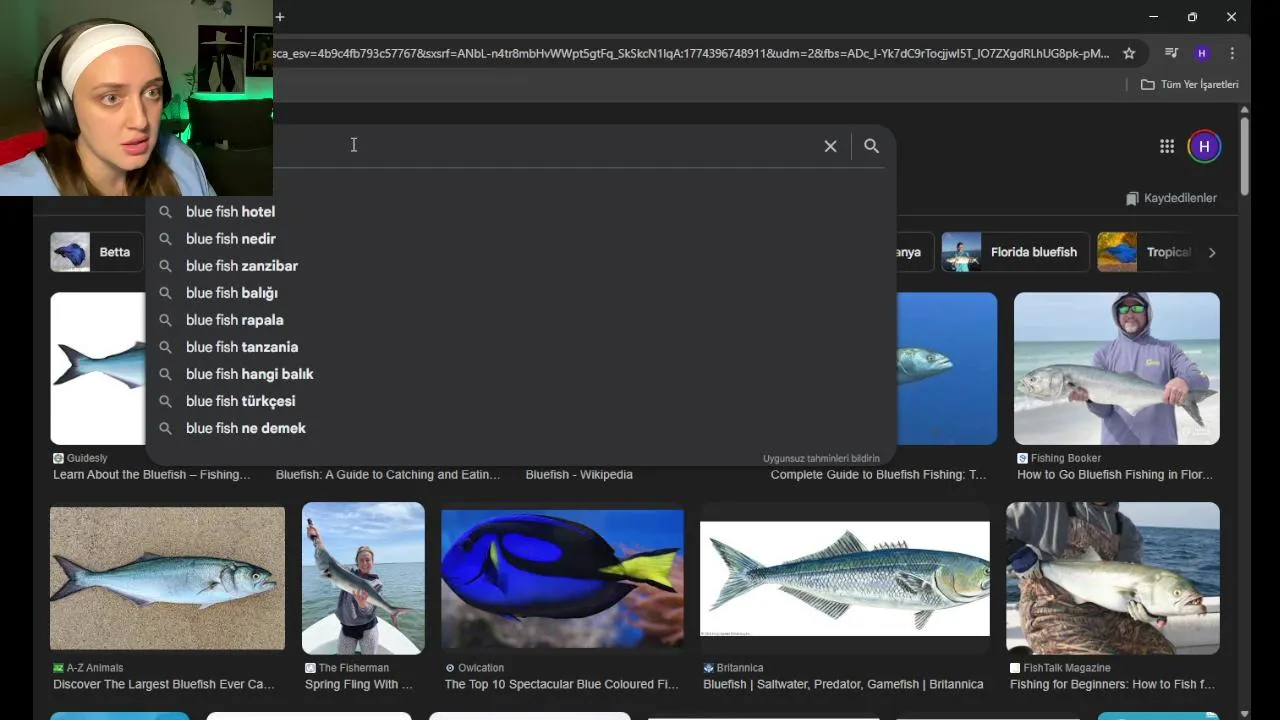Open Owlcation blue tang fish image
This screenshot has width=1280, height=720.
562,578
